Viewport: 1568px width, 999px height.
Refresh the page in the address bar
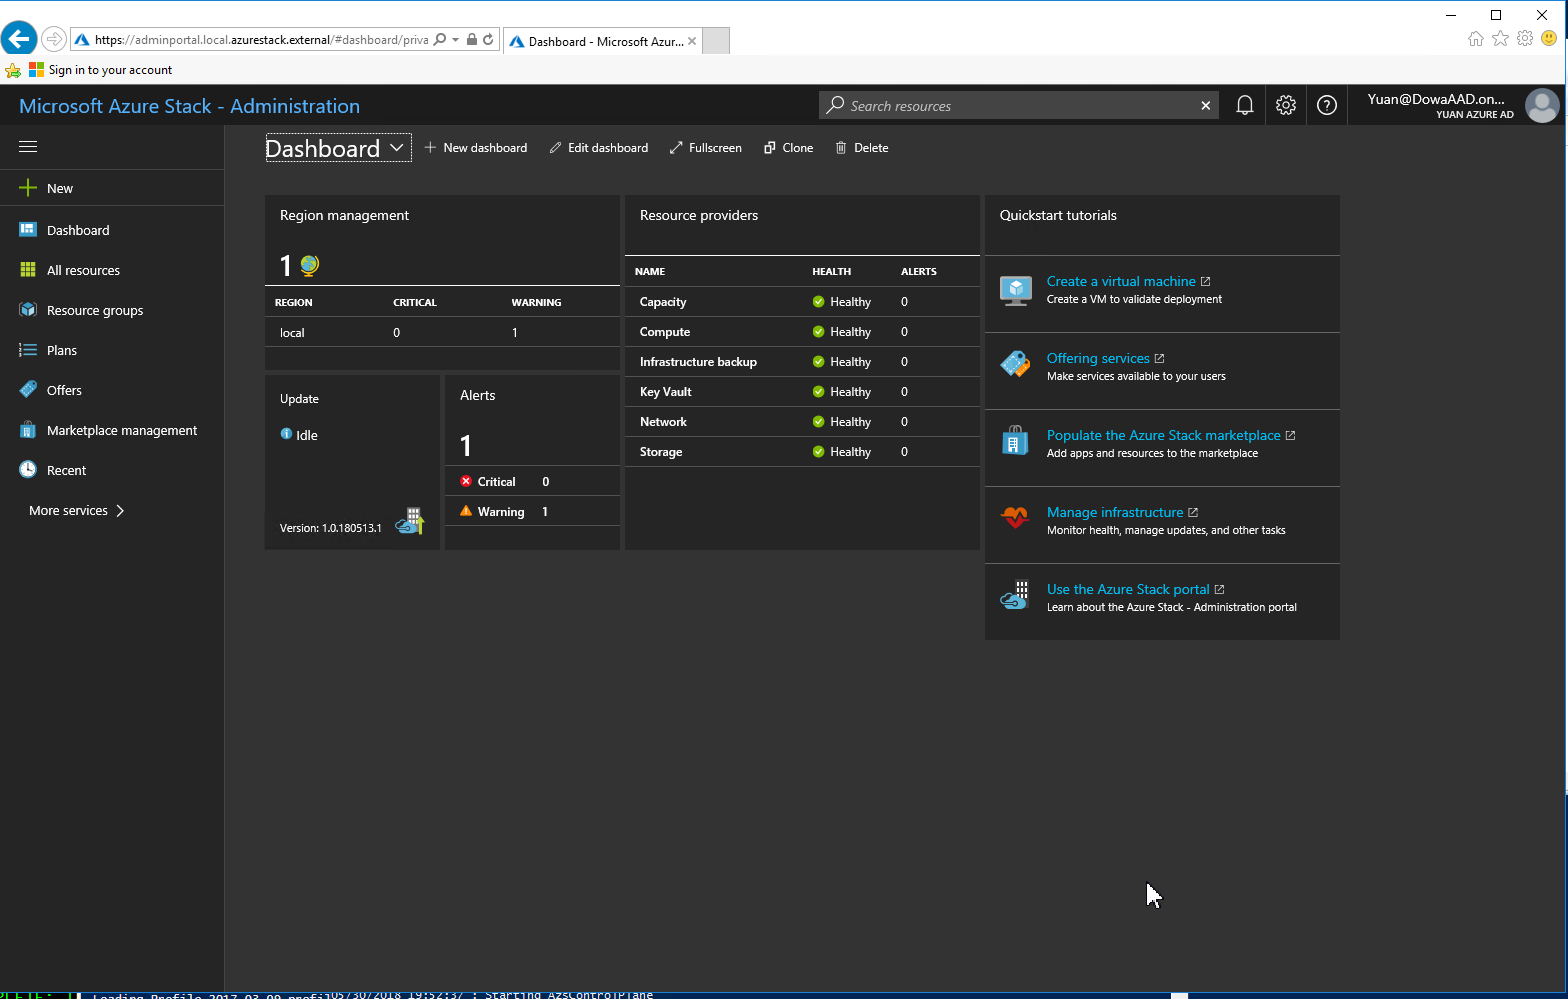point(488,40)
